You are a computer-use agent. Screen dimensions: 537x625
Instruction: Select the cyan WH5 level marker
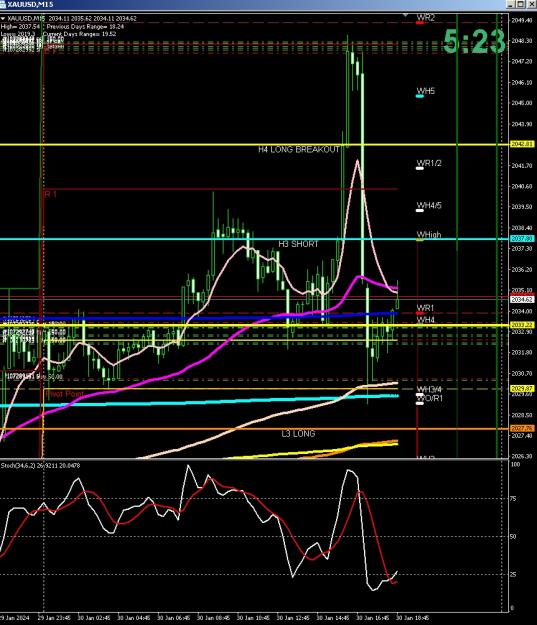pyautogui.click(x=420, y=96)
